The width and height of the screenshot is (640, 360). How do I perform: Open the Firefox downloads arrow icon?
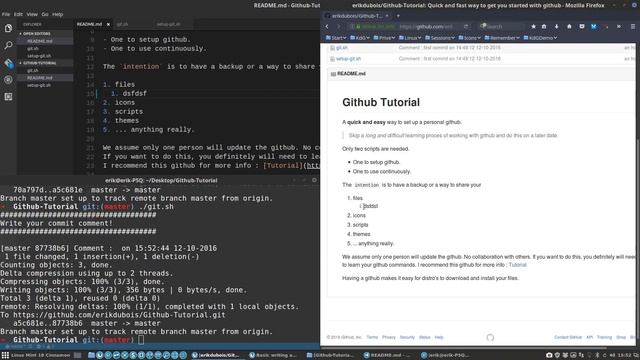[556, 27]
